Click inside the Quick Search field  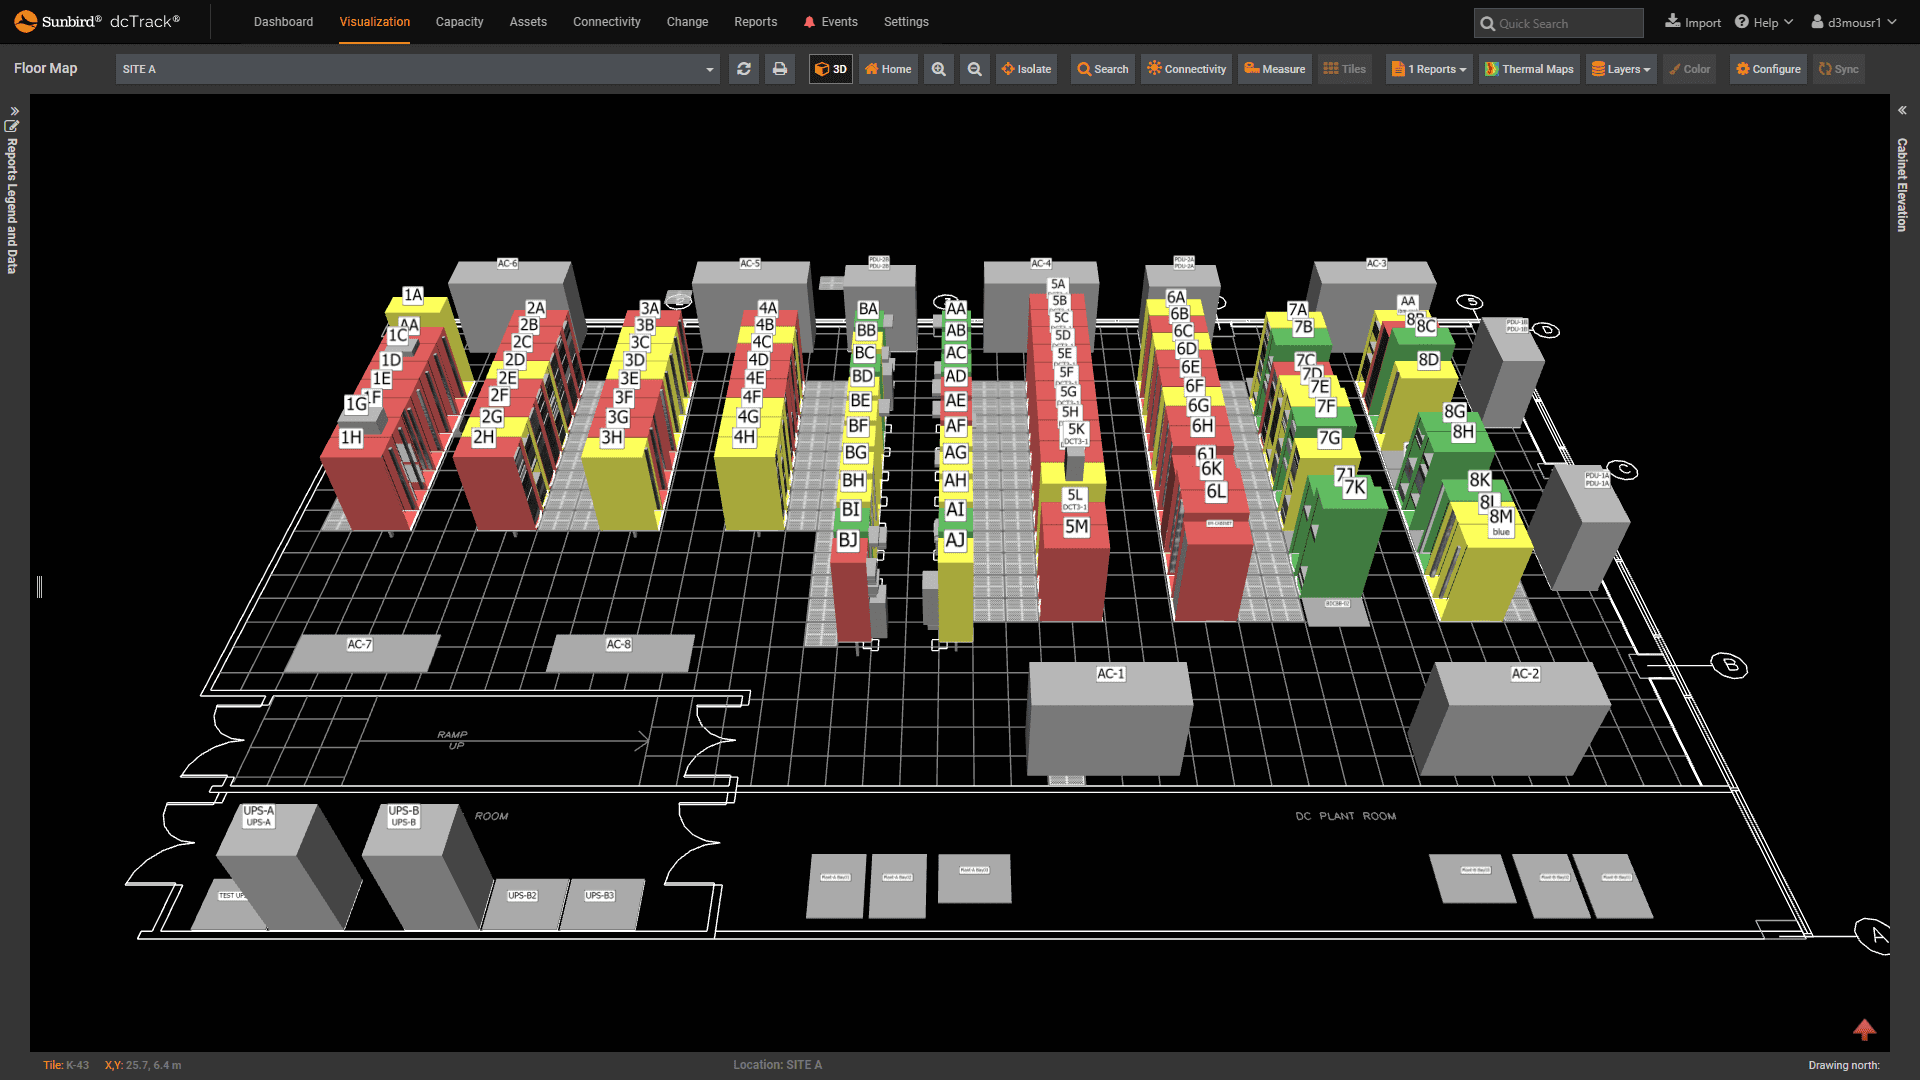[x=1558, y=22]
